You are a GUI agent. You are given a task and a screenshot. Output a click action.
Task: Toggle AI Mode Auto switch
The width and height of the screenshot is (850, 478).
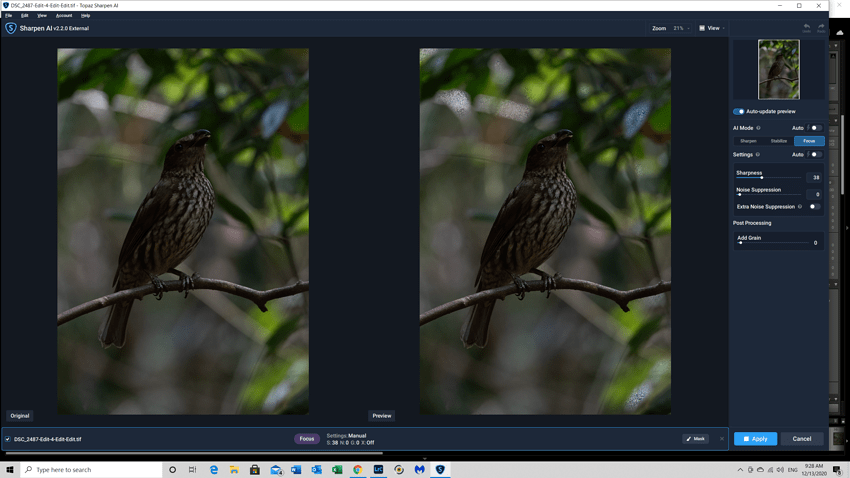click(x=816, y=128)
